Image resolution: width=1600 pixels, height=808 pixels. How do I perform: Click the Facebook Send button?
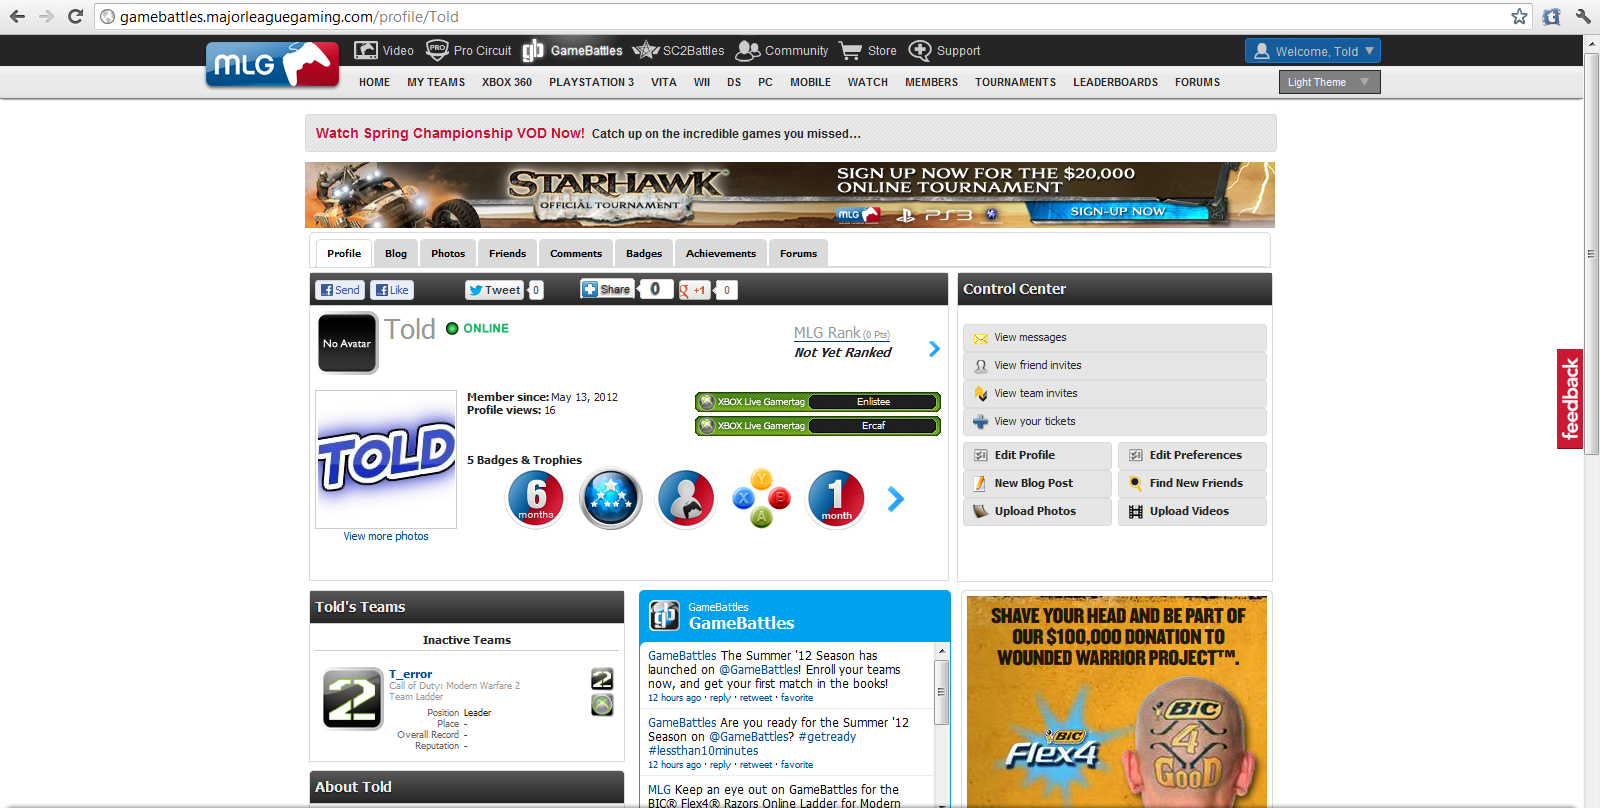pos(340,290)
